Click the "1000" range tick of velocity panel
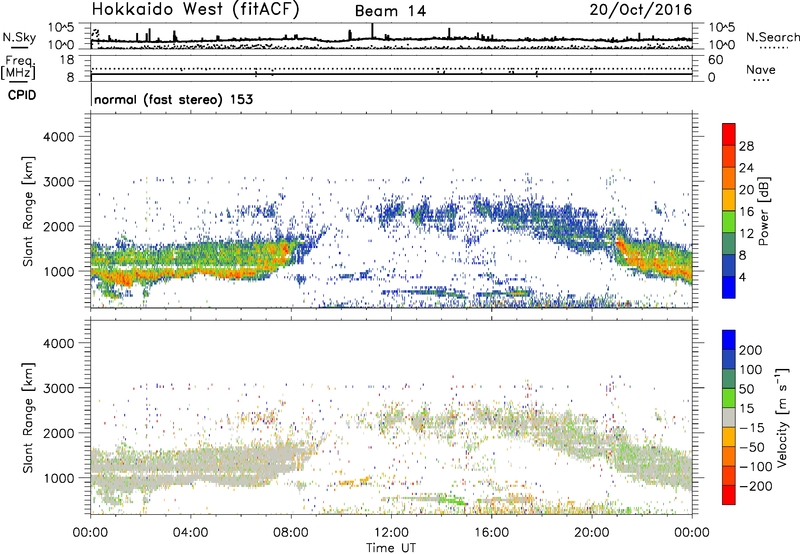This screenshot has height=554, width=800. coord(59,478)
